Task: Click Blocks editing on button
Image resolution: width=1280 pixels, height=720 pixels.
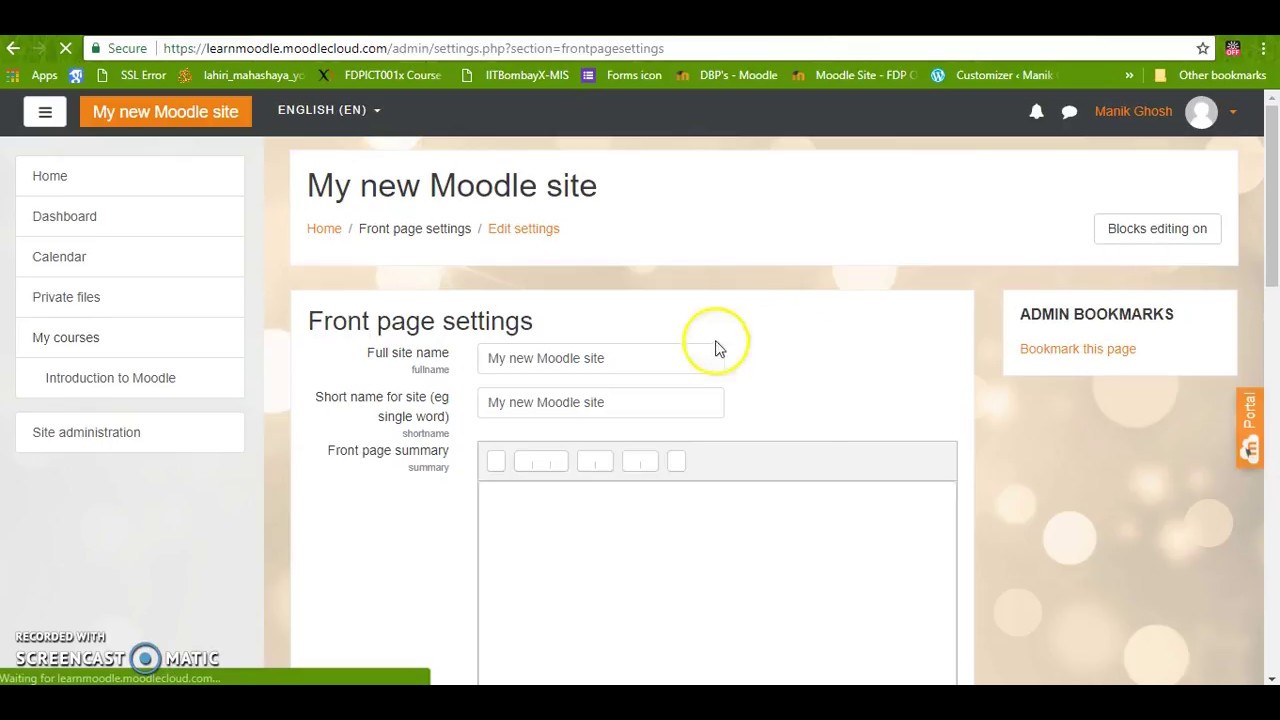Action: tap(1157, 229)
